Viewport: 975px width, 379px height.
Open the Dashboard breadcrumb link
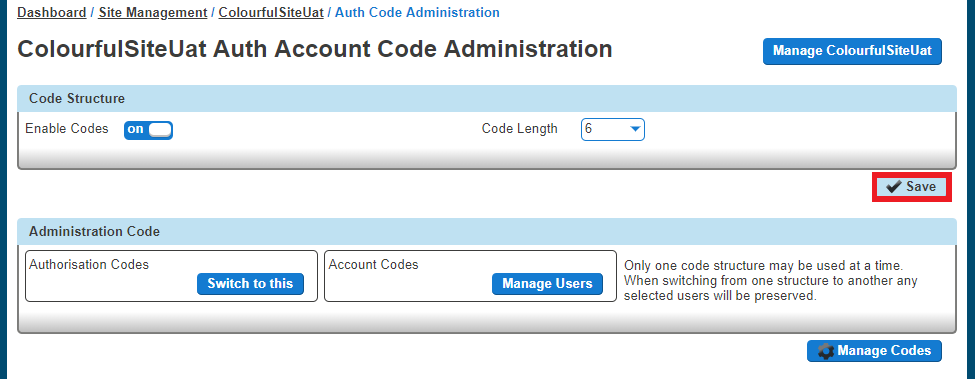[52, 12]
